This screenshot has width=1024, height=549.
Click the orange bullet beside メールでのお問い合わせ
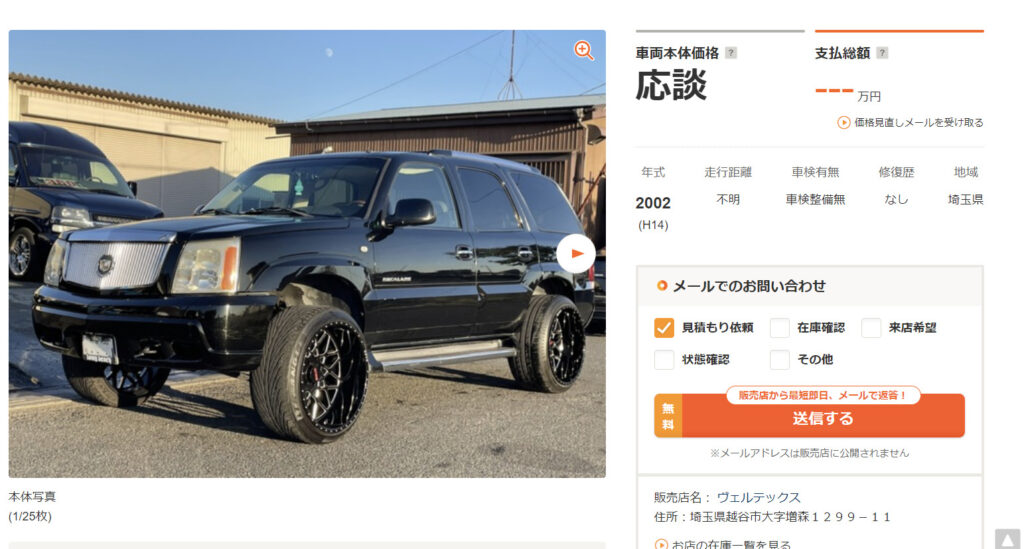pos(662,285)
